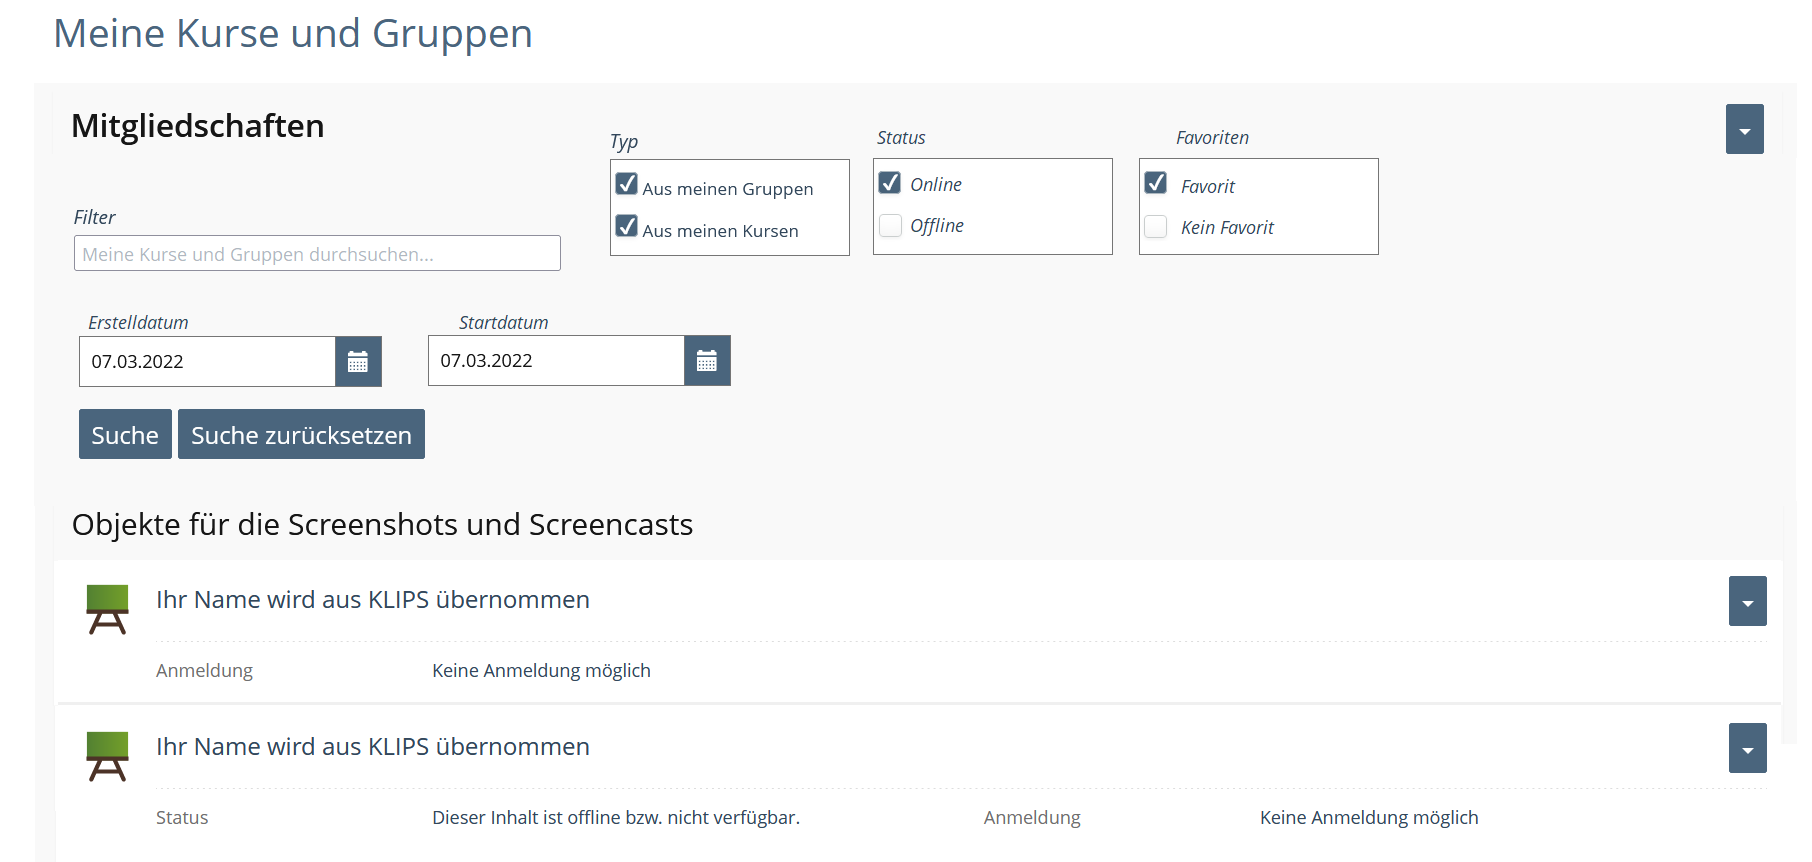Disable the Online status filter
Viewport: 1812px width, 862px height.
tap(890, 184)
